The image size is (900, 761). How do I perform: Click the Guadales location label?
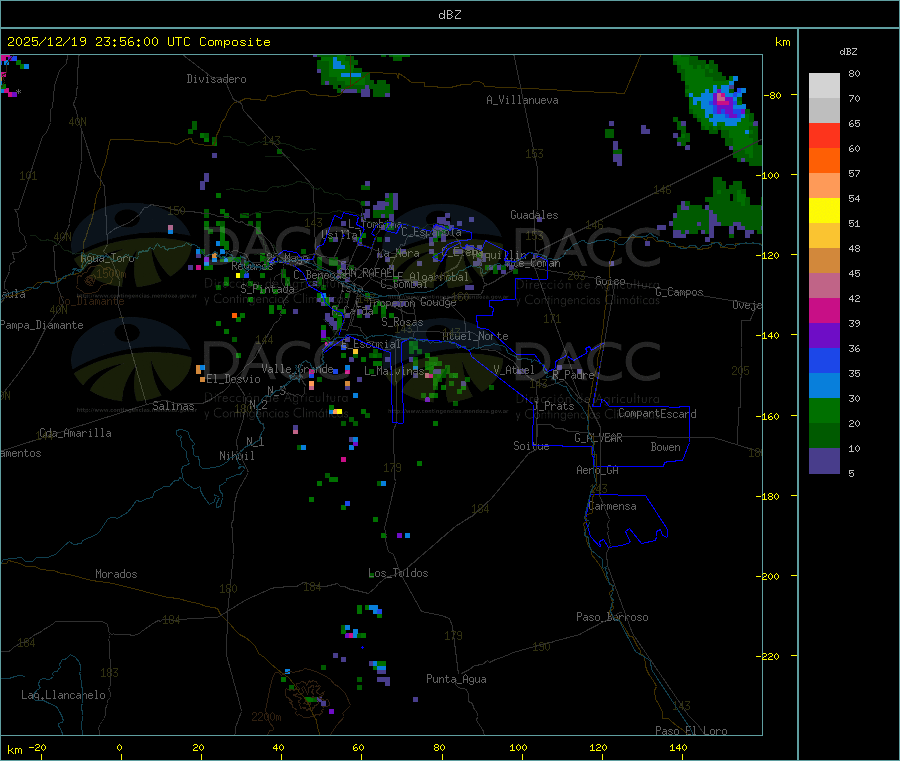(534, 215)
